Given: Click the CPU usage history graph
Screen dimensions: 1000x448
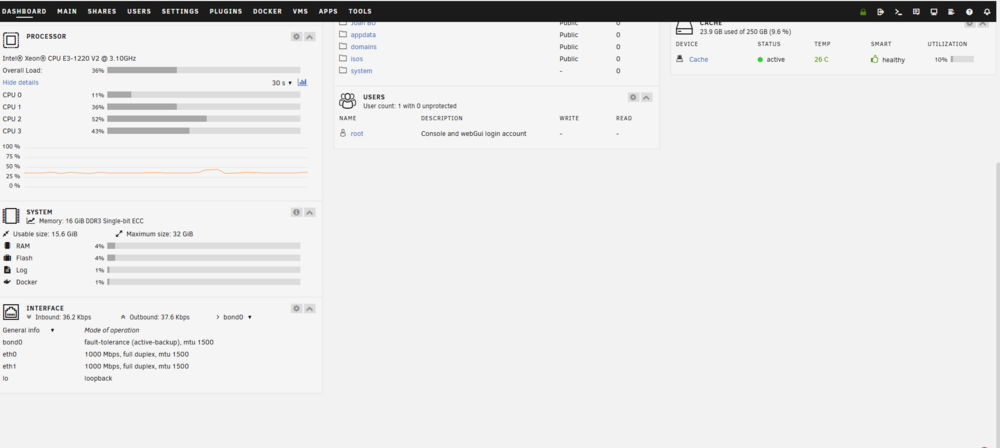Looking at the screenshot, I should point(166,166).
